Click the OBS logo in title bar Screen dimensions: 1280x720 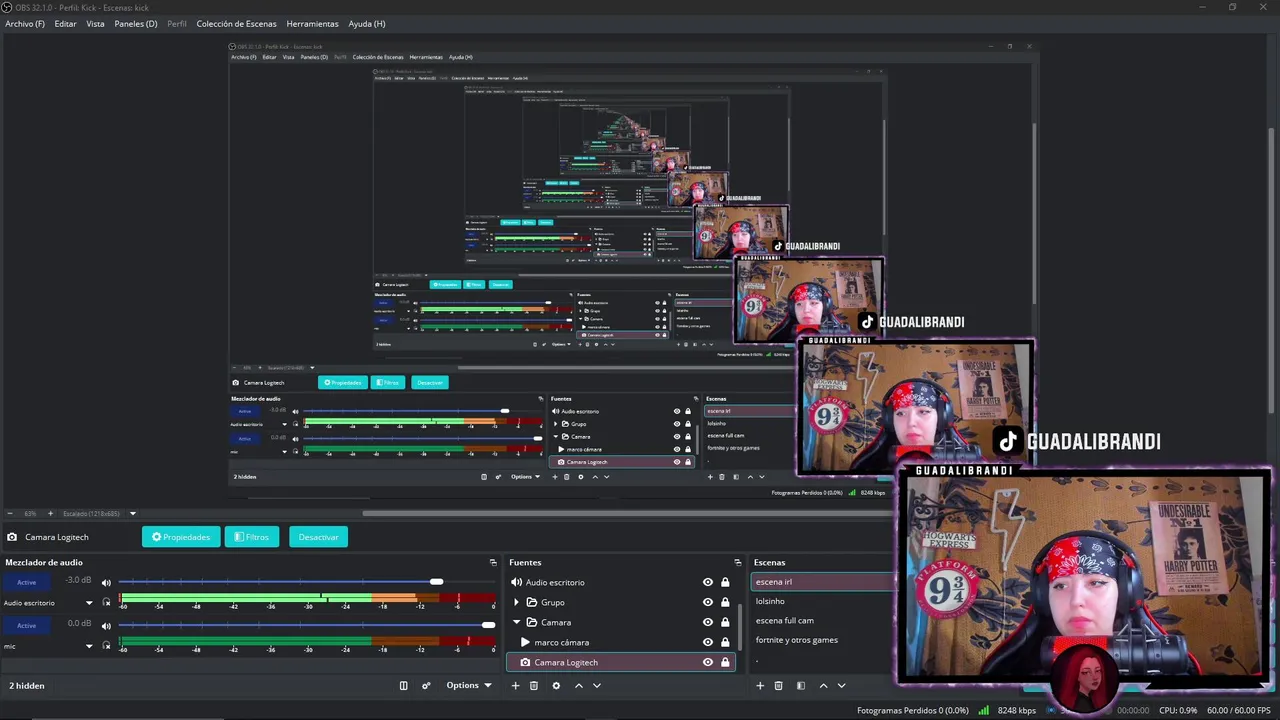[x=7, y=7]
